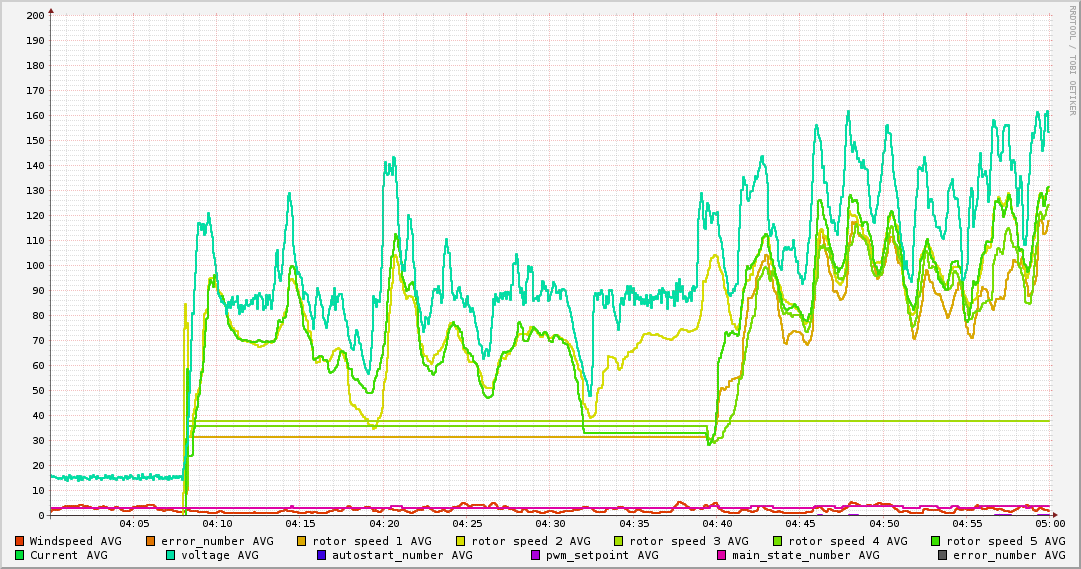Select the 'Windspeed AVG' legend label

point(75,541)
